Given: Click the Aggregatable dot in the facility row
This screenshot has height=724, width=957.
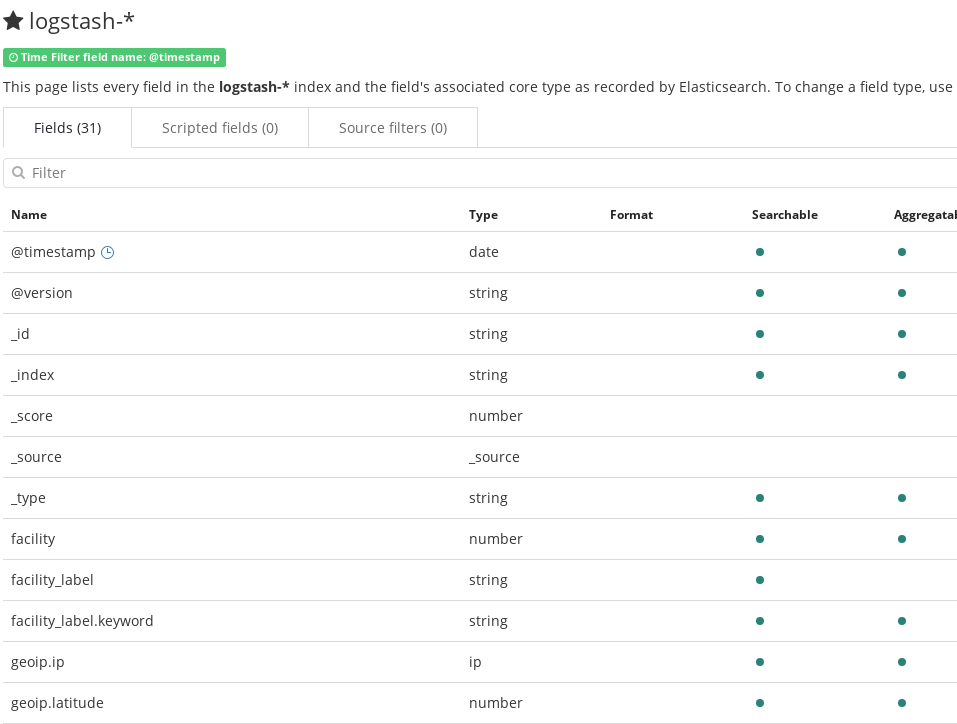Looking at the screenshot, I should pos(902,539).
